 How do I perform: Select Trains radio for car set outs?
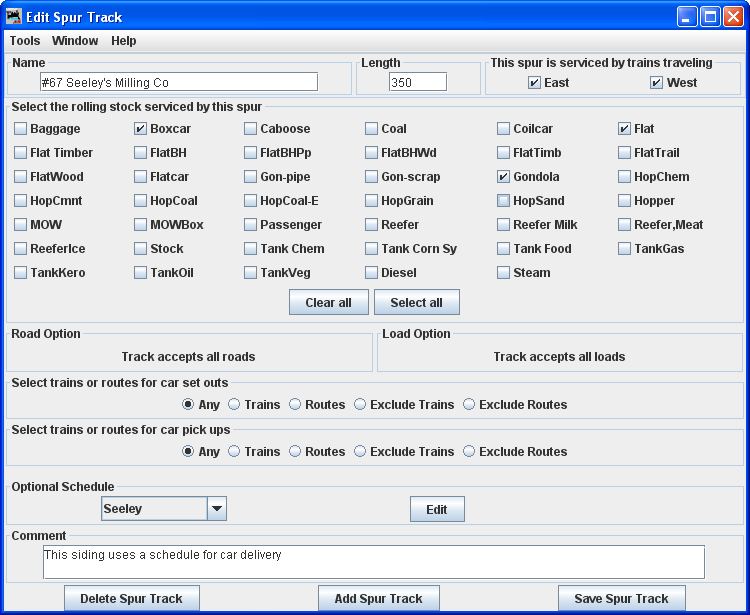(x=235, y=405)
